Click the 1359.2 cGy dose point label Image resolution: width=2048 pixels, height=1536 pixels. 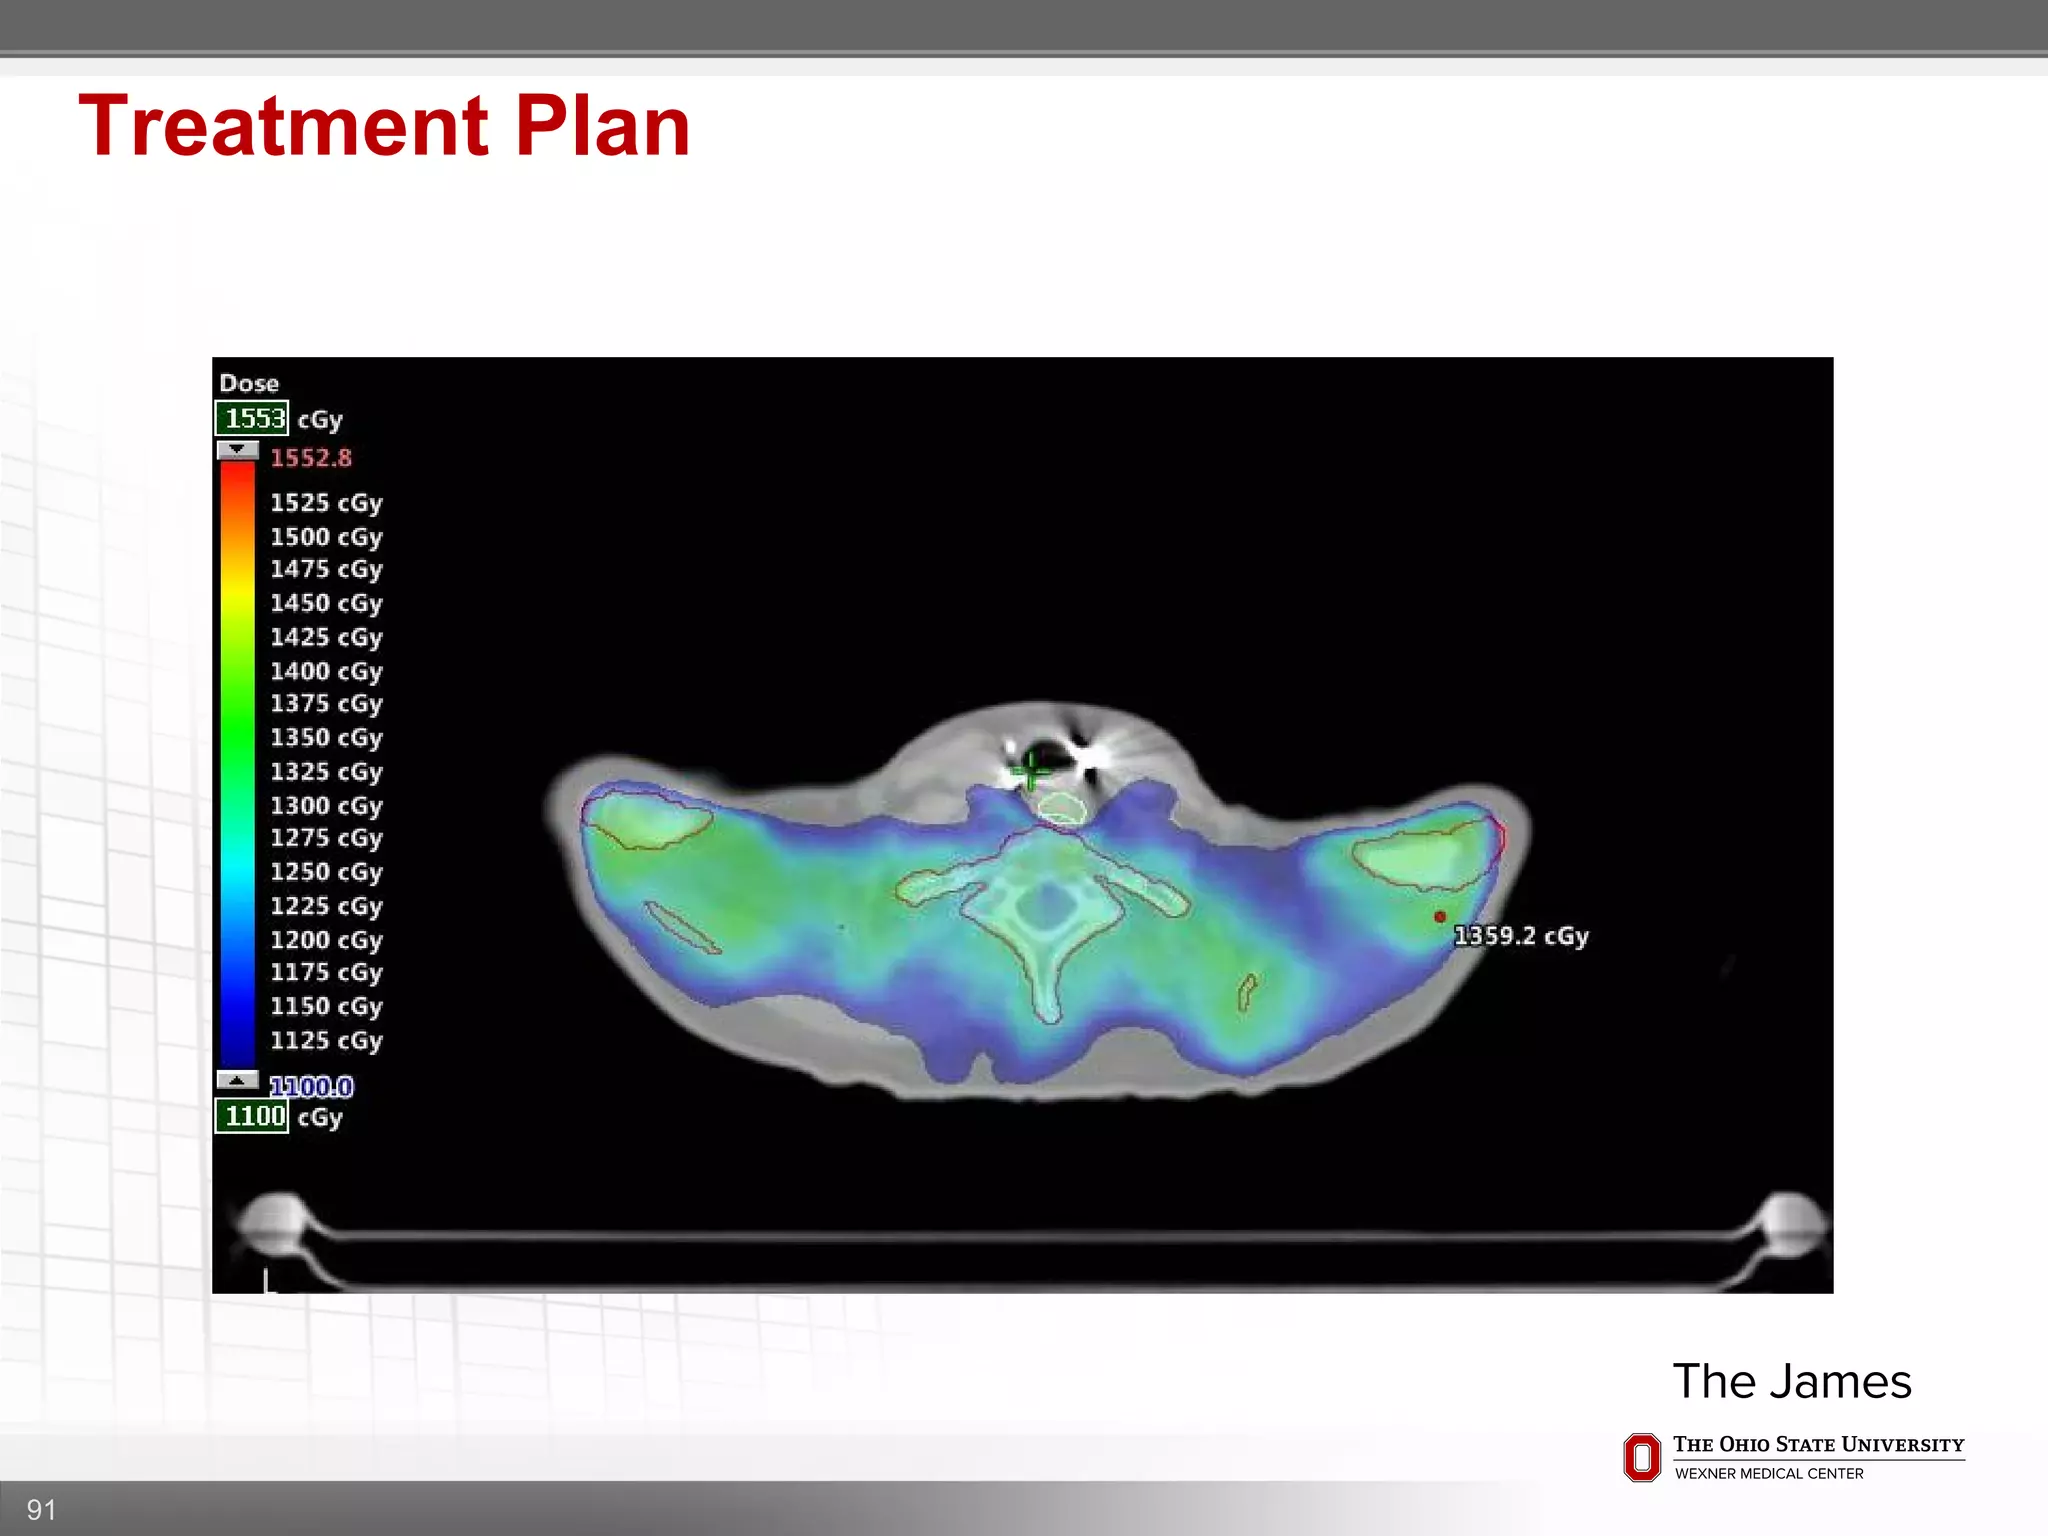(x=1521, y=936)
